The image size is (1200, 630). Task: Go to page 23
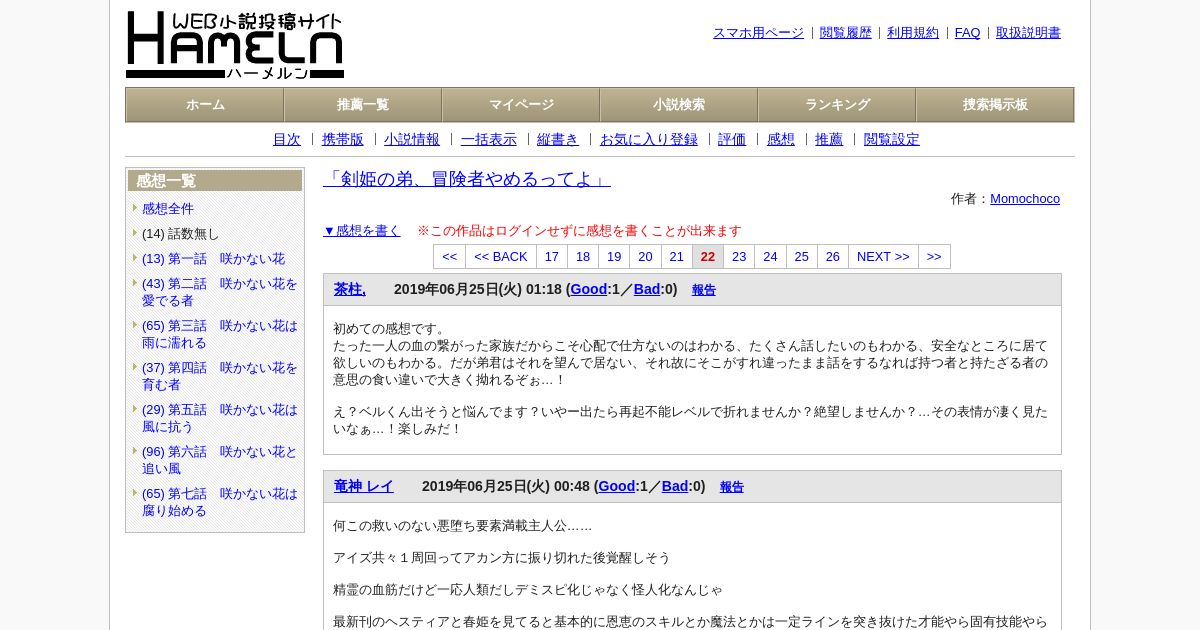pyautogui.click(x=739, y=257)
